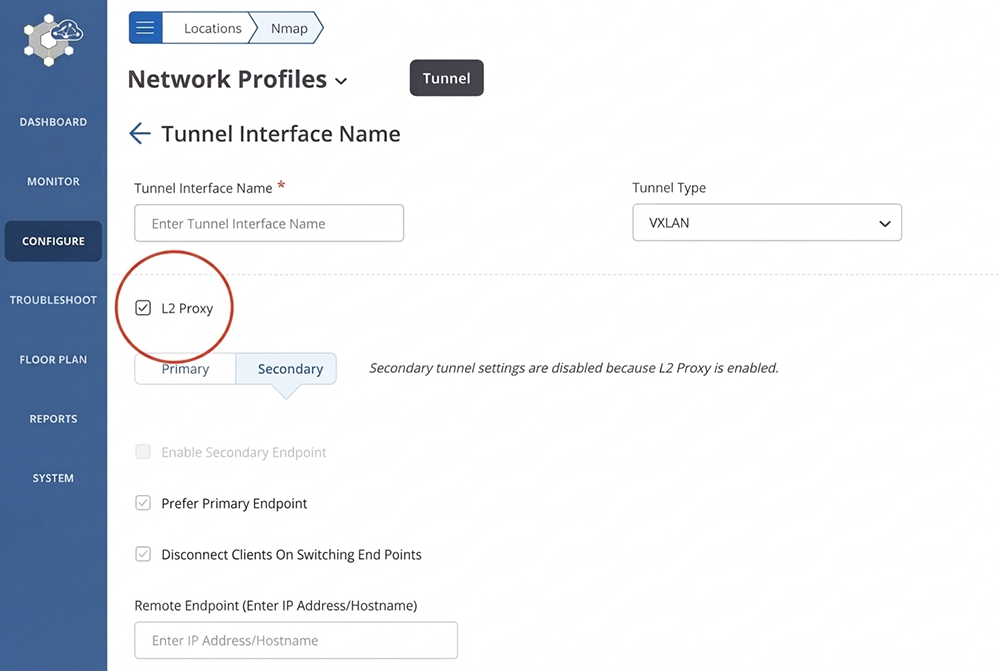Viewport: 1000px width, 671px height.
Task: Click the Nmap breadcrumb
Action: 289,28
